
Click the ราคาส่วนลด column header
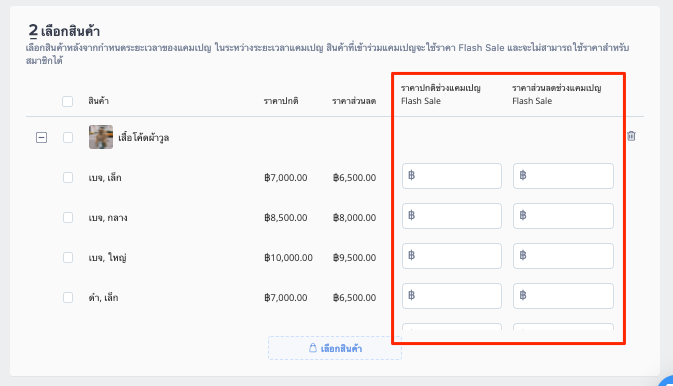(354, 101)
